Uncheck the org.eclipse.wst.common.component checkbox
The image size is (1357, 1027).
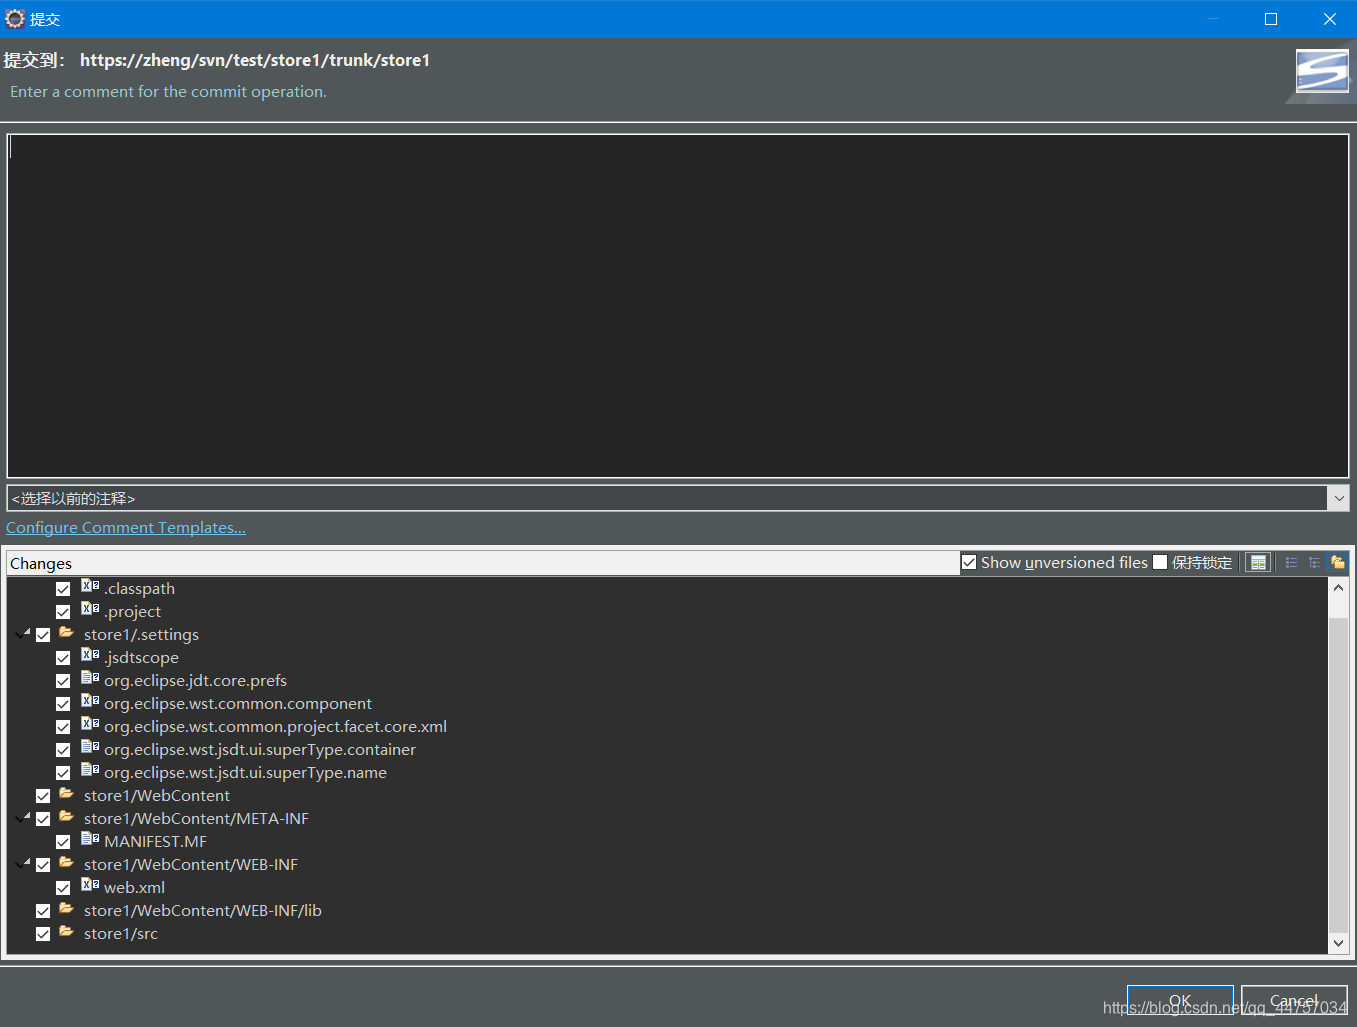[63, 704]
